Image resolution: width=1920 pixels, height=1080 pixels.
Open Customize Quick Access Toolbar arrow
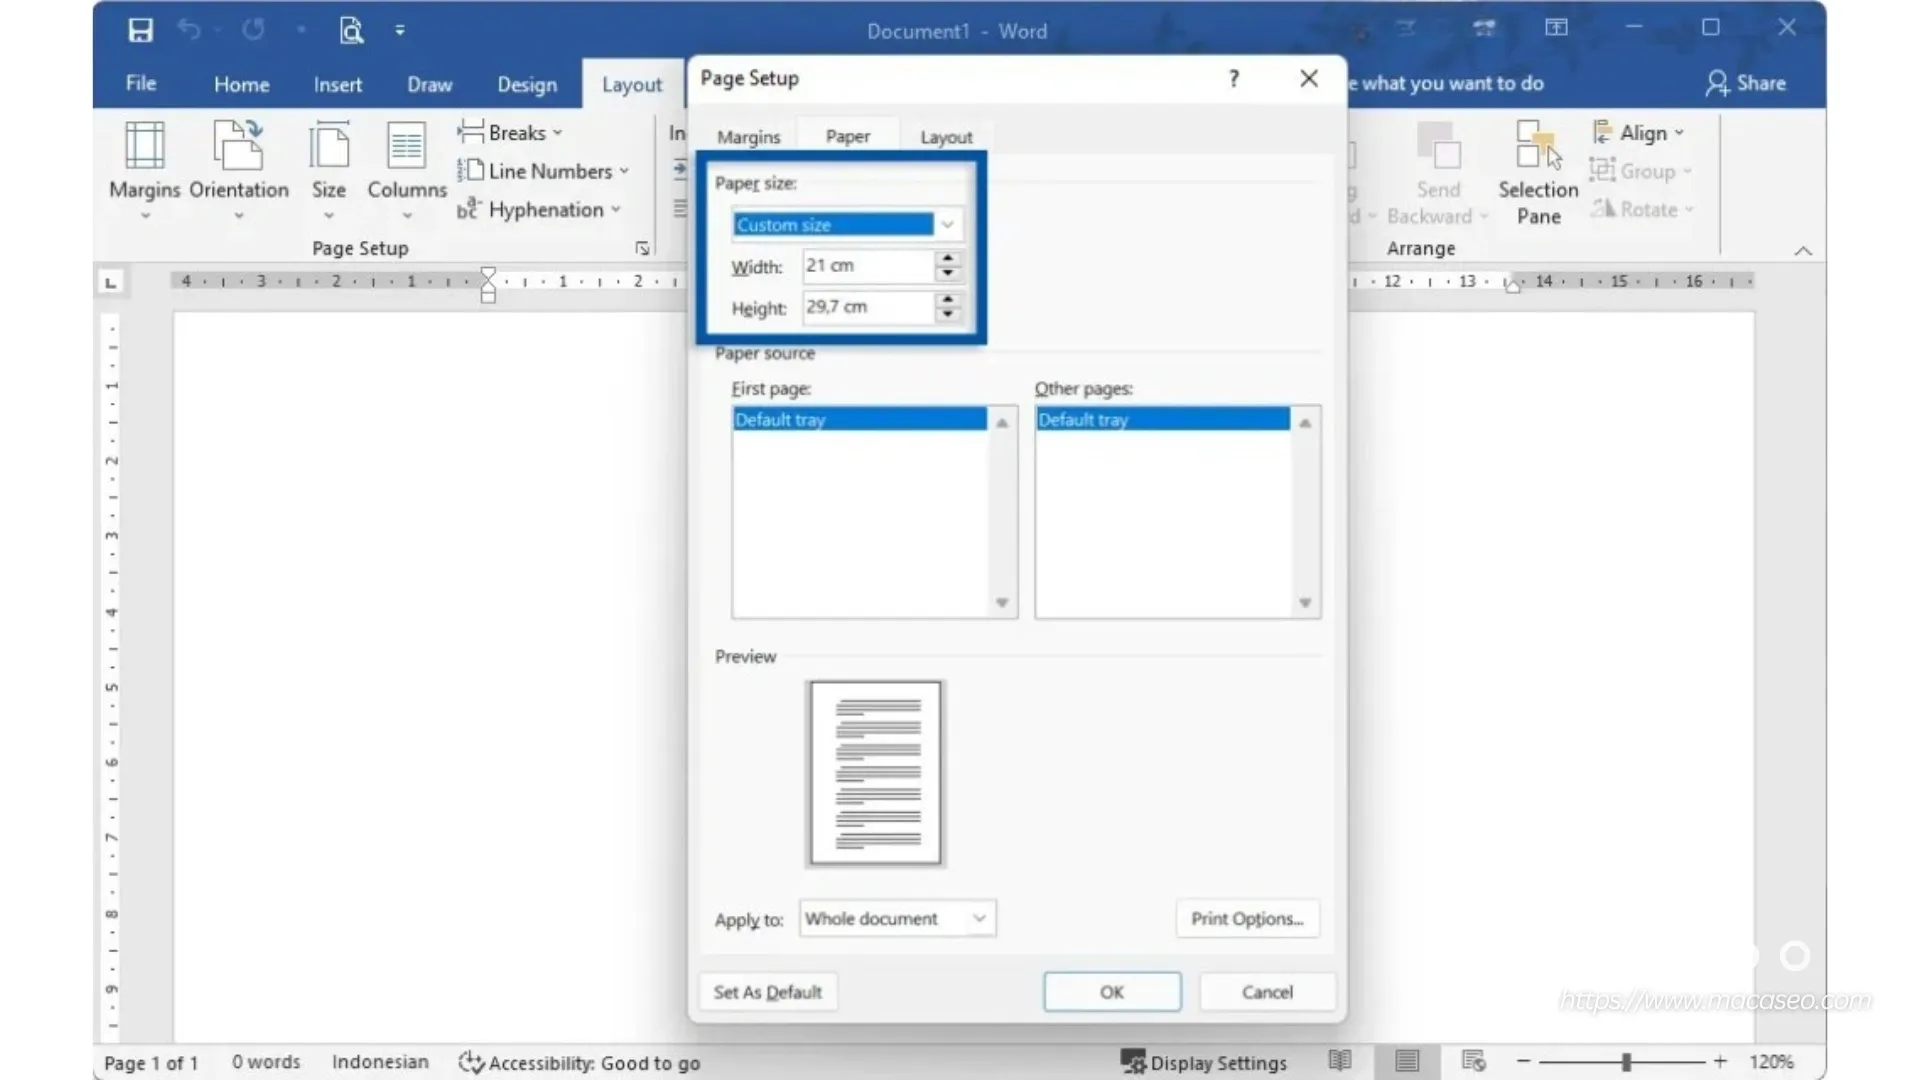[x=400, y=30]
